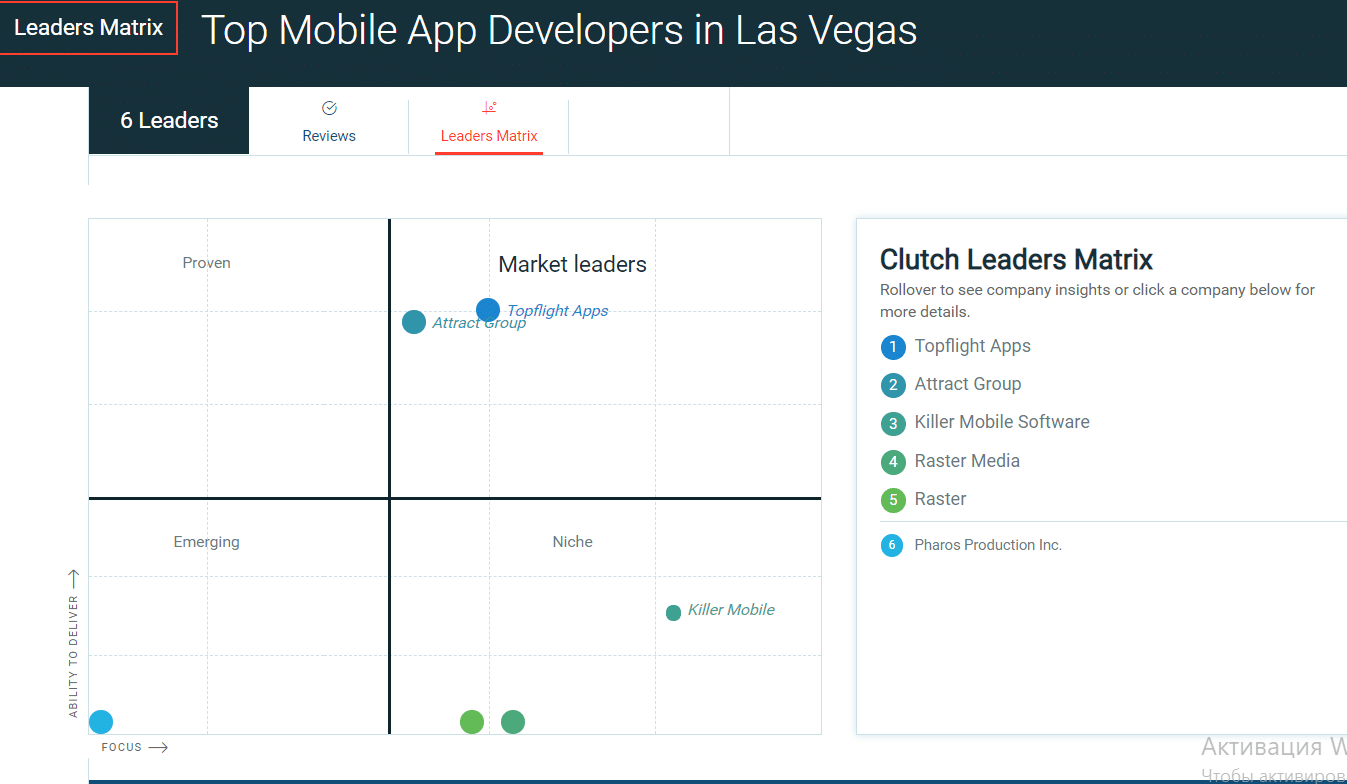Viewport: 1347px width, 784px height.
Task: Click the Attract Group dot in matrix
Action: (x=414, y=322)
